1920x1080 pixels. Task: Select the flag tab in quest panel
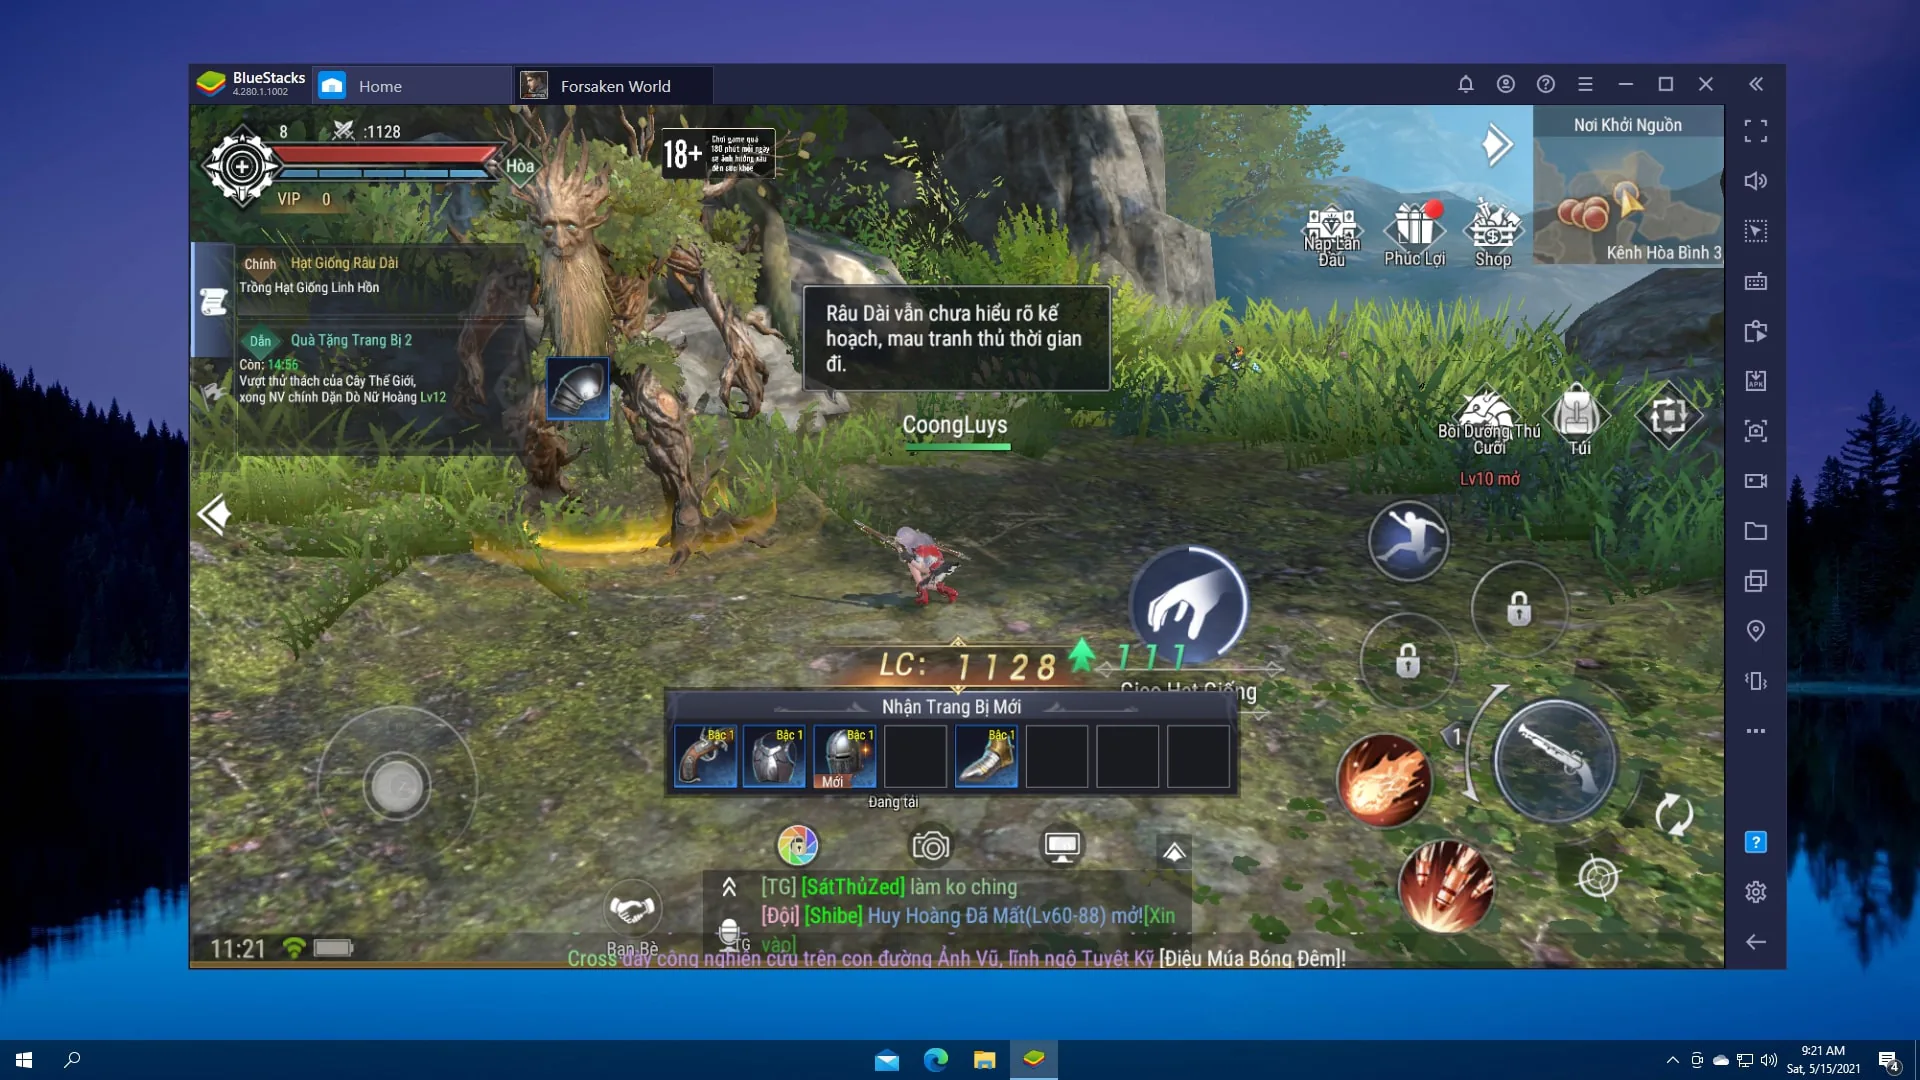pyautogui.click(x=213, y=393)
